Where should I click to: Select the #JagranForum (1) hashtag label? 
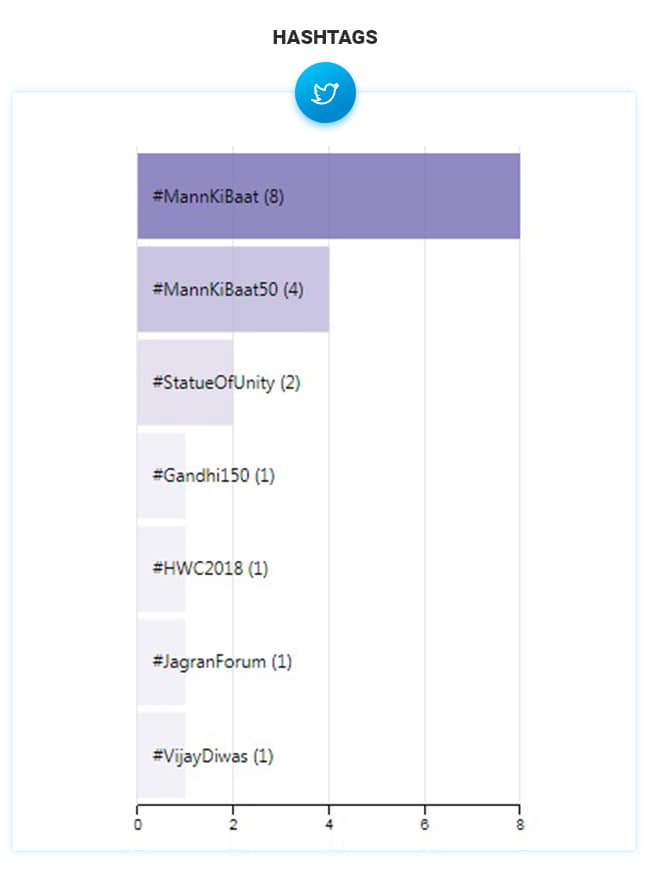point(222,662)
